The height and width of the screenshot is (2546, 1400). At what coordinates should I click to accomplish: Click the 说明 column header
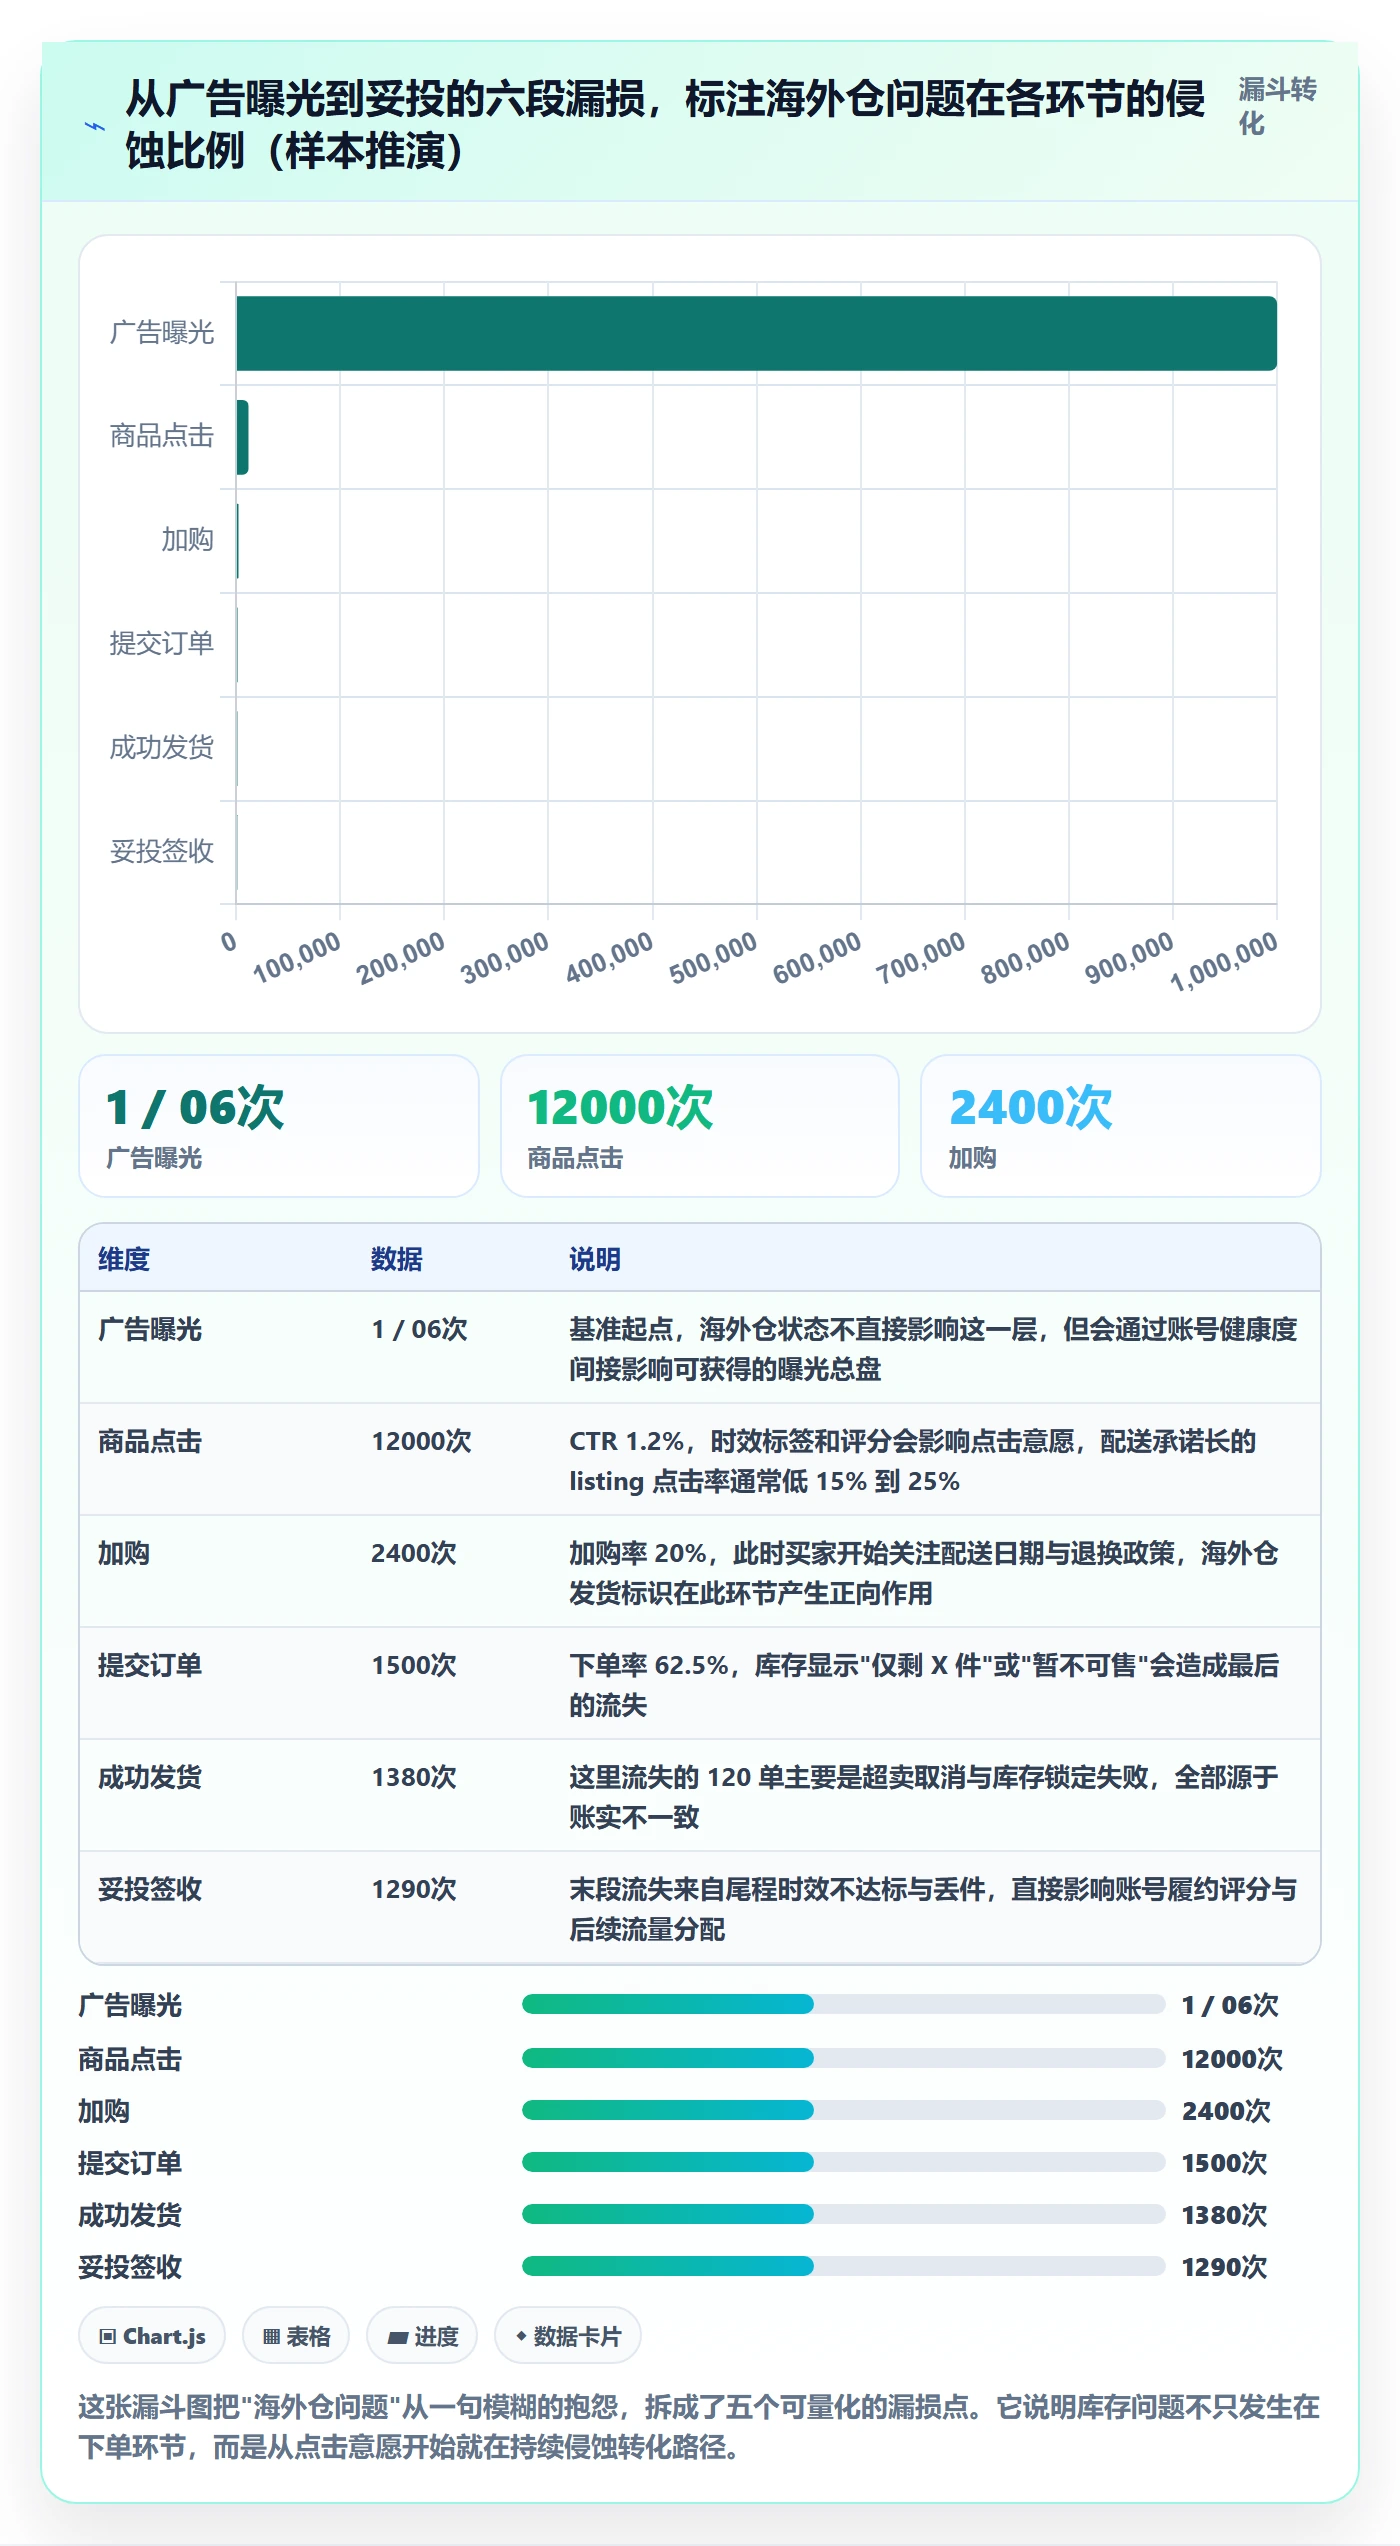595,1259
